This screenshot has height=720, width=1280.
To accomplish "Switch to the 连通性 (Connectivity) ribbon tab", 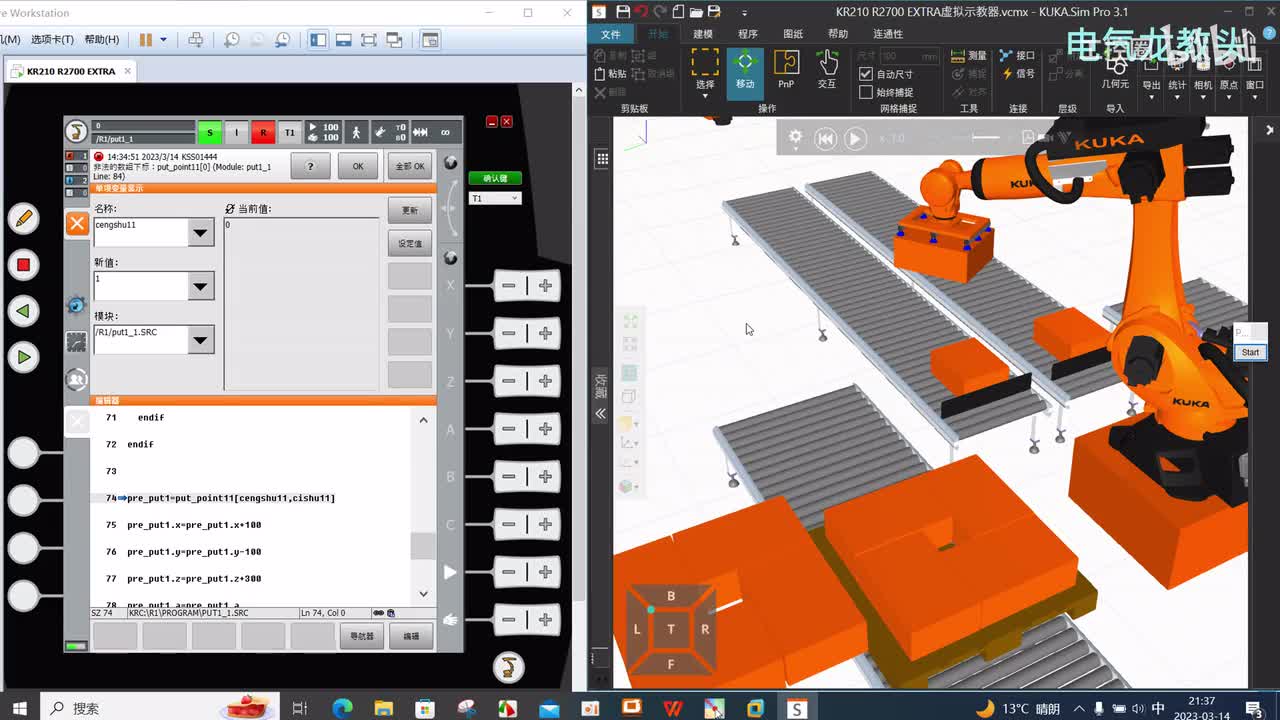I will coord(888,34).
